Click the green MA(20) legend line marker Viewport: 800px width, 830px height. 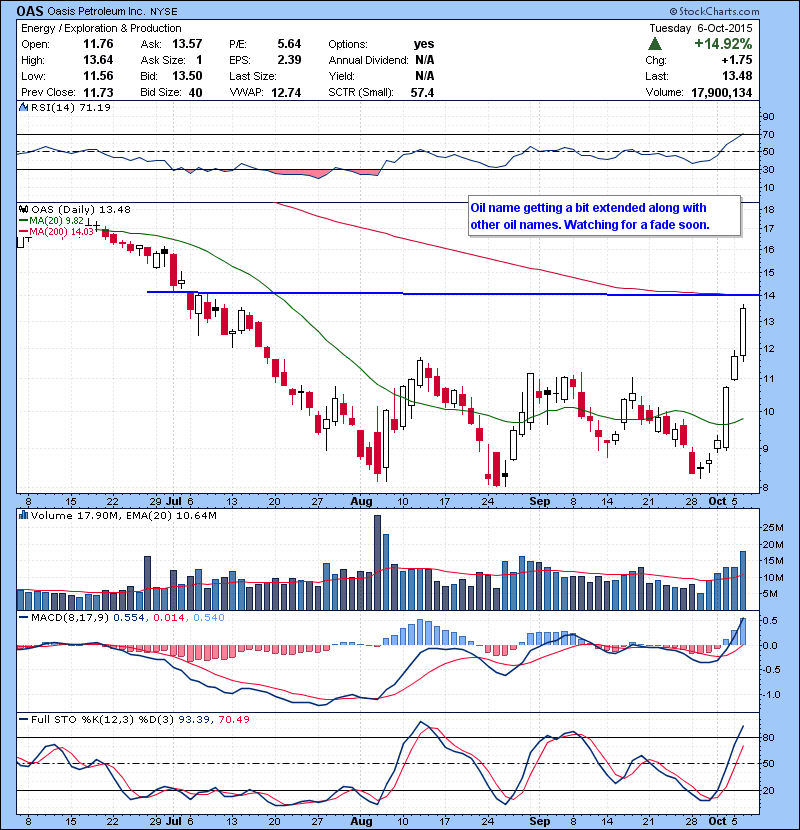click(23, 220)
